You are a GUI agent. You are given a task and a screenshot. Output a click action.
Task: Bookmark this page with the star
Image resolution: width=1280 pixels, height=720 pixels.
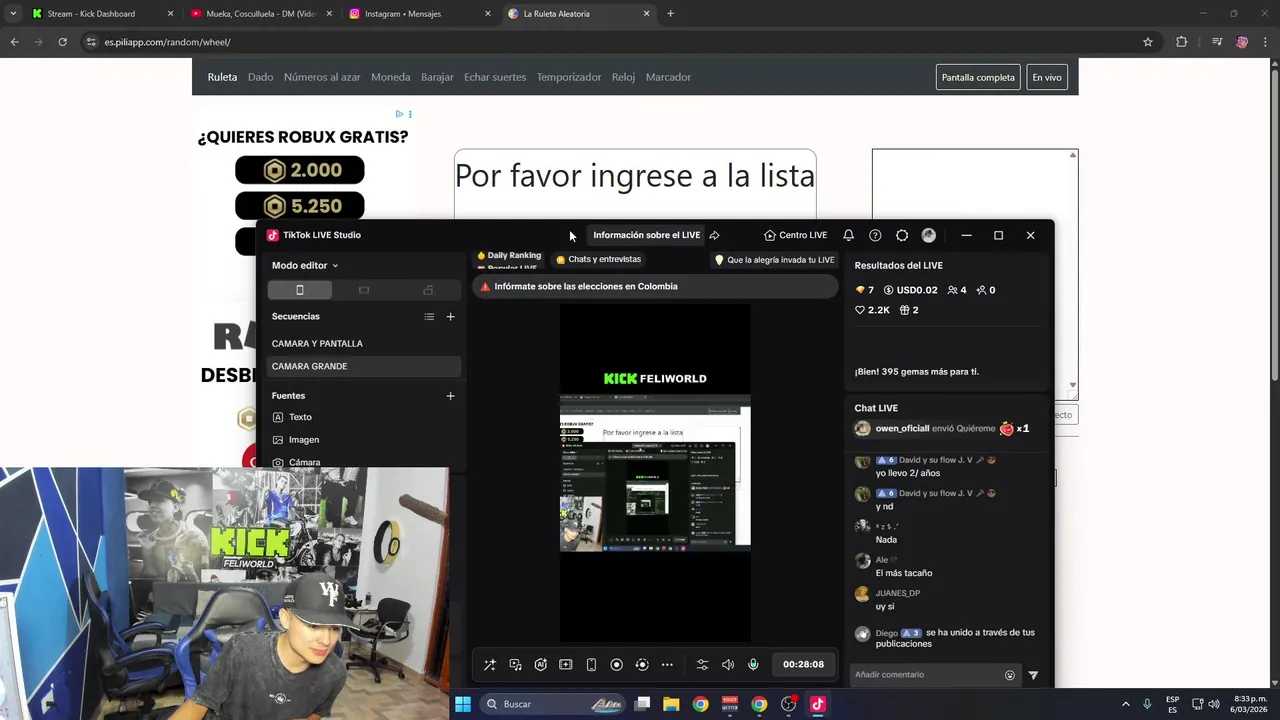coord(1148,42)
